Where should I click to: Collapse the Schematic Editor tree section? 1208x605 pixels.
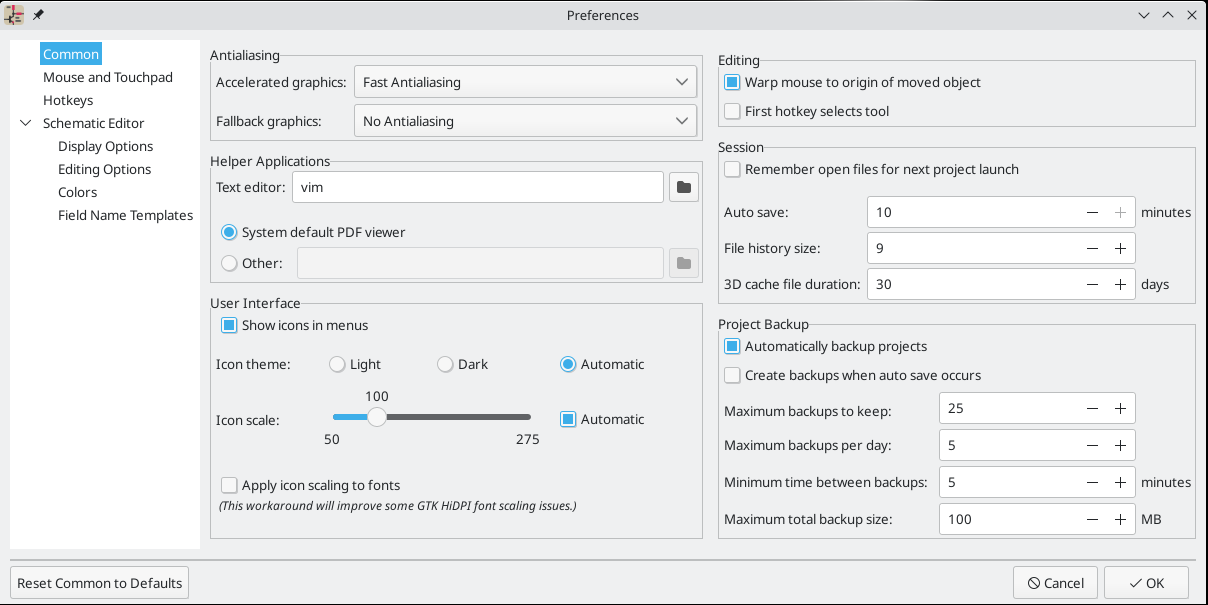pyautogui.click(x=26, y=123)
